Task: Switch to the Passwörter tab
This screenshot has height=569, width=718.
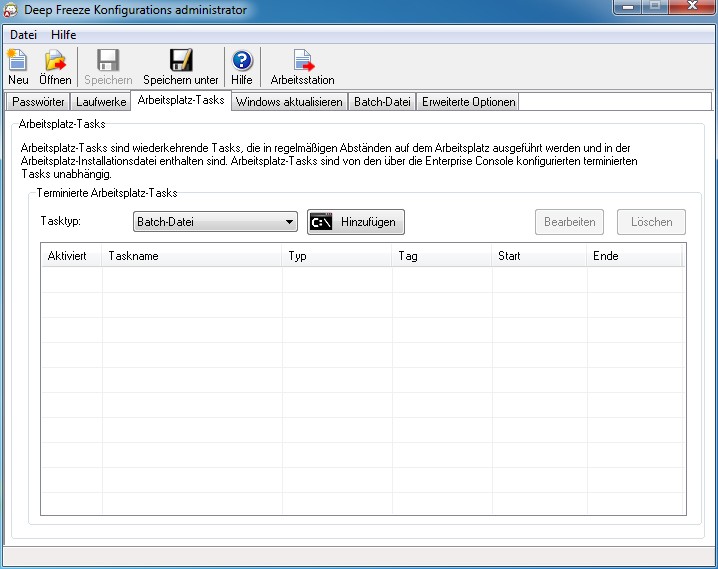Action: 38,102
